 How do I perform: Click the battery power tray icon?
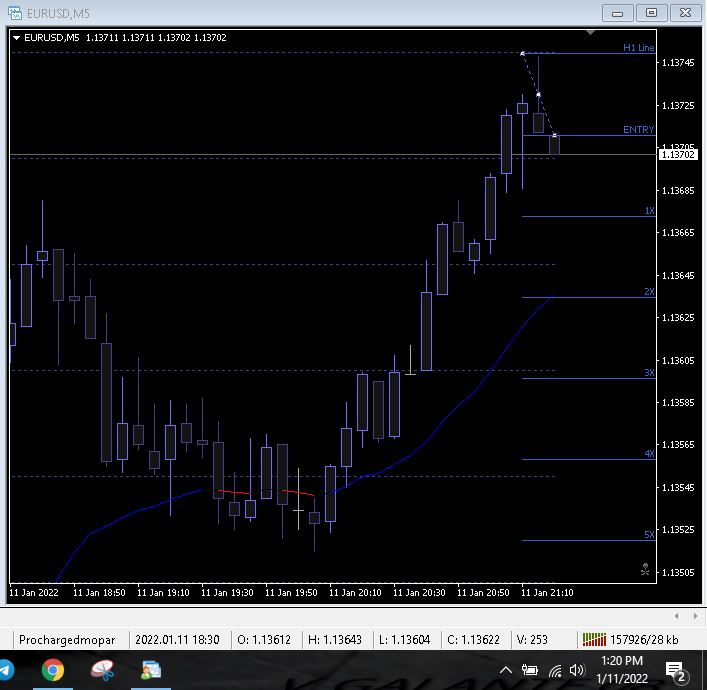[x=529, y=671]
